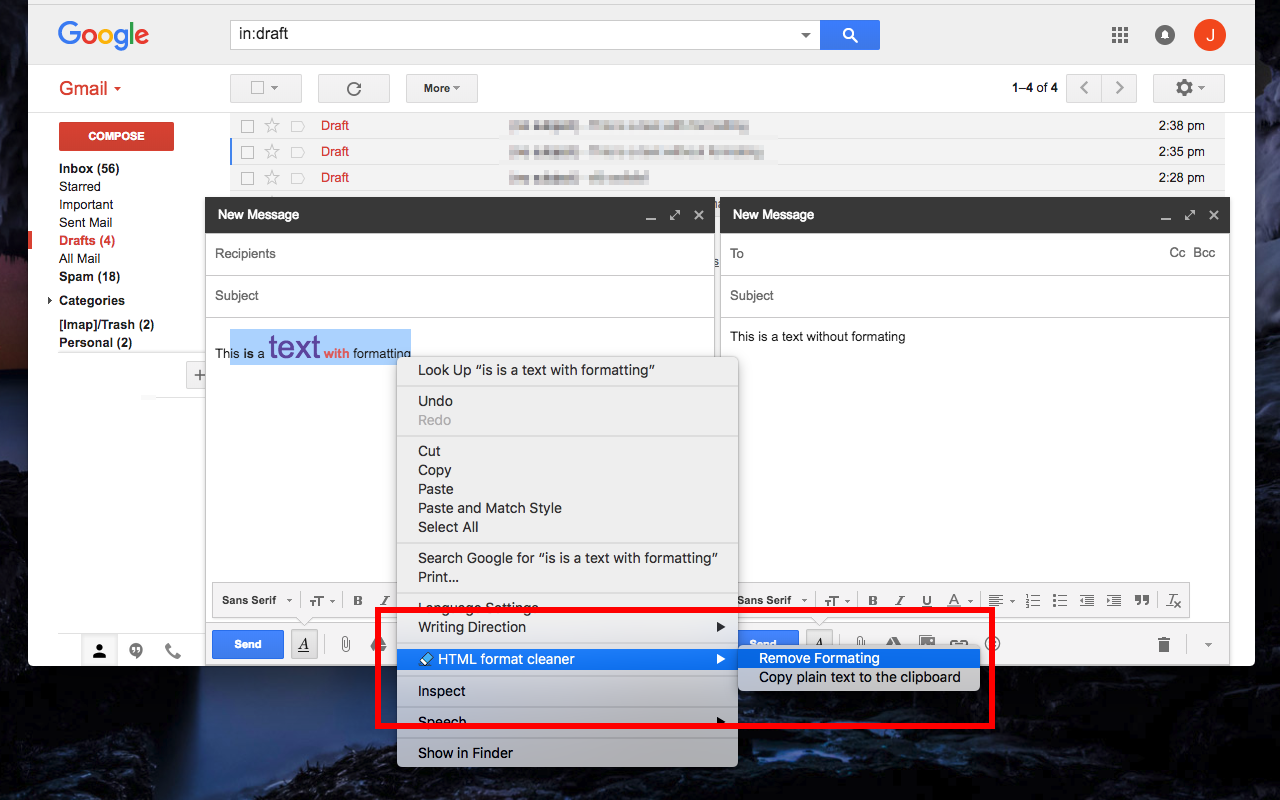Open the More actions dropdown

441,88
